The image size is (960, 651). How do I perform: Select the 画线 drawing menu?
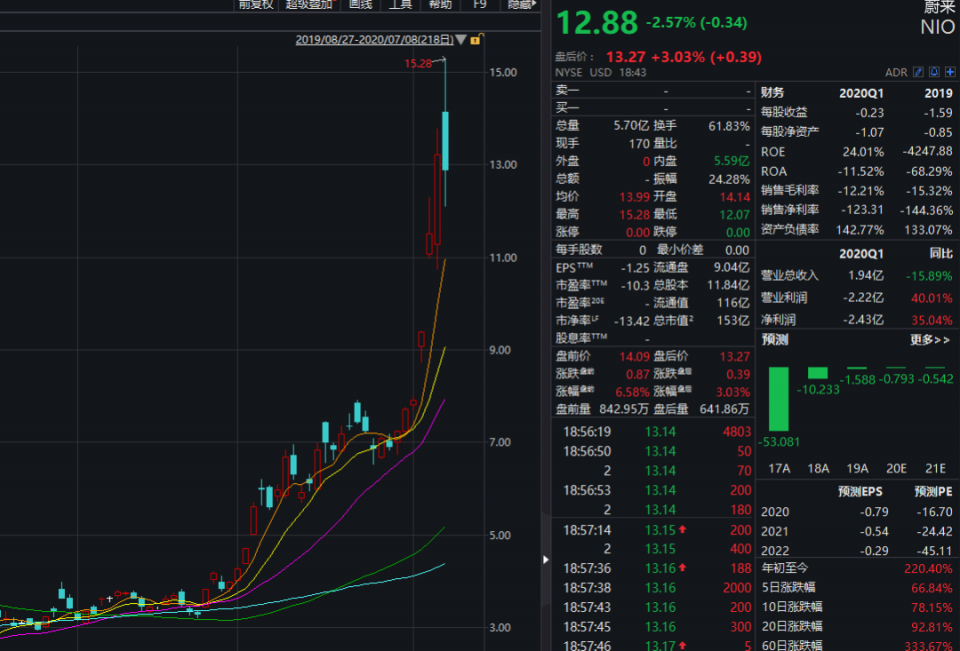(x=360, y=4)
